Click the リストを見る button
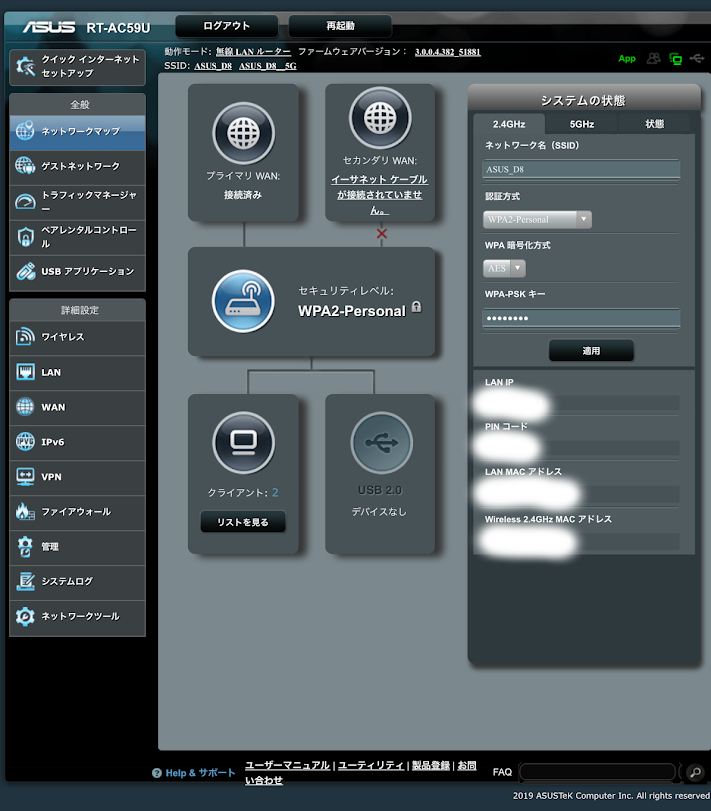The image size is (711, 811). tap(243, 522)
